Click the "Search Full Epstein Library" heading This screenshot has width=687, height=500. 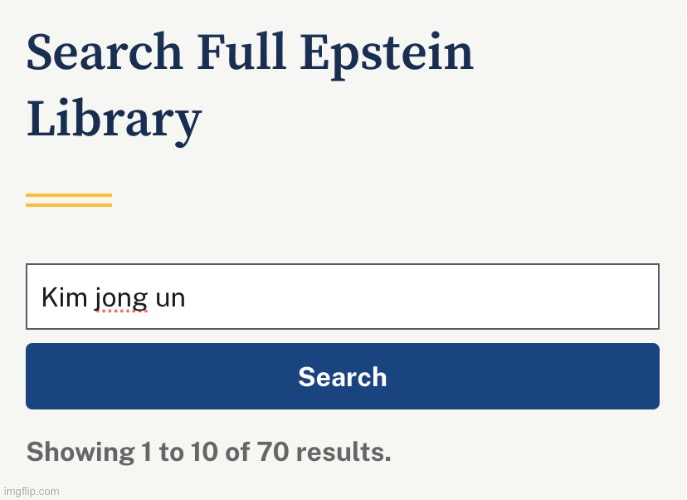tap(250, 86)
